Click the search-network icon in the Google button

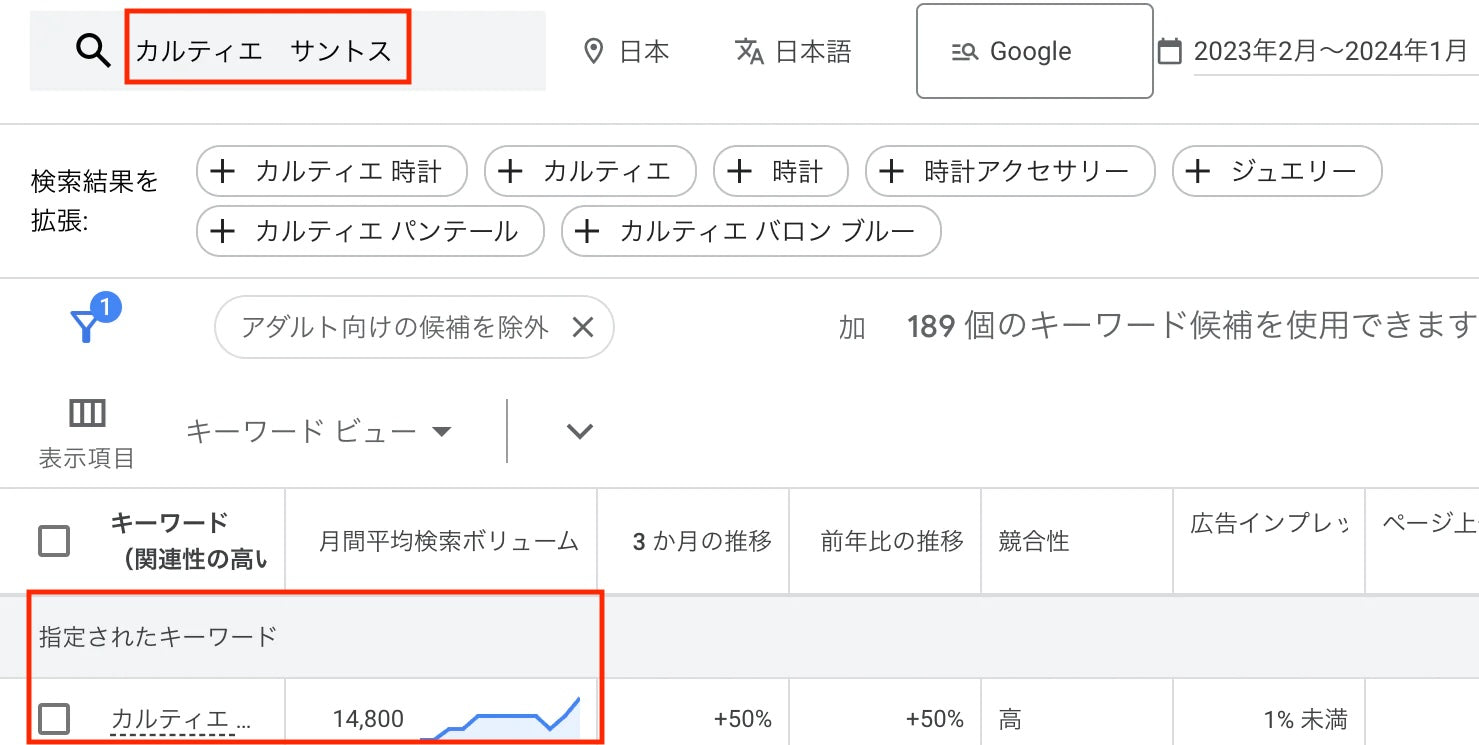[x=964, y=52]
